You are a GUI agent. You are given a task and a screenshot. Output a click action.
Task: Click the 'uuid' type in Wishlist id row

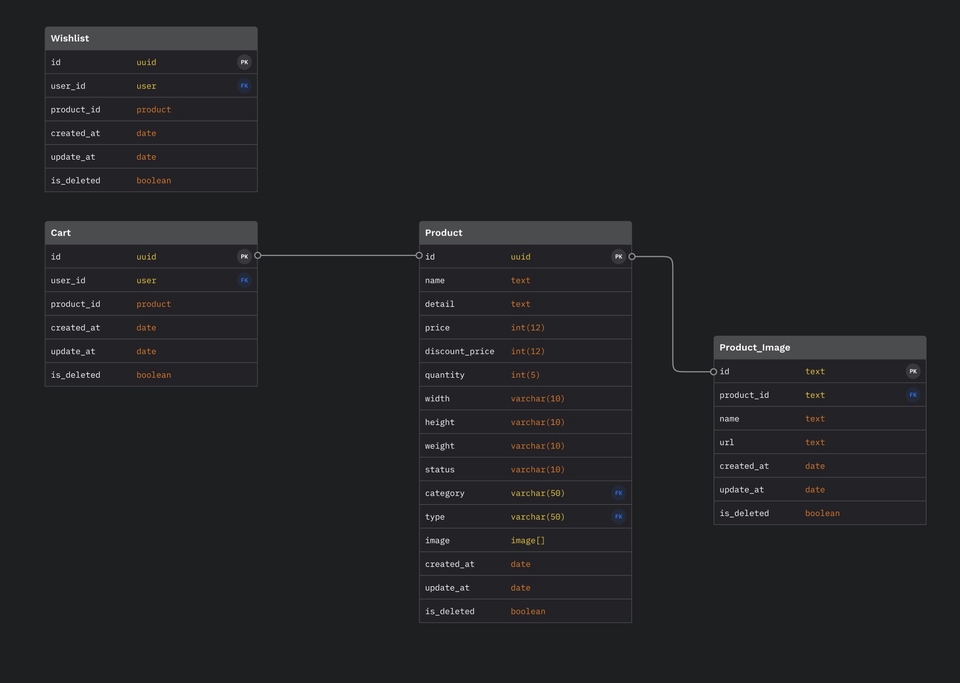pyautogui.click(x=146, y=62)
